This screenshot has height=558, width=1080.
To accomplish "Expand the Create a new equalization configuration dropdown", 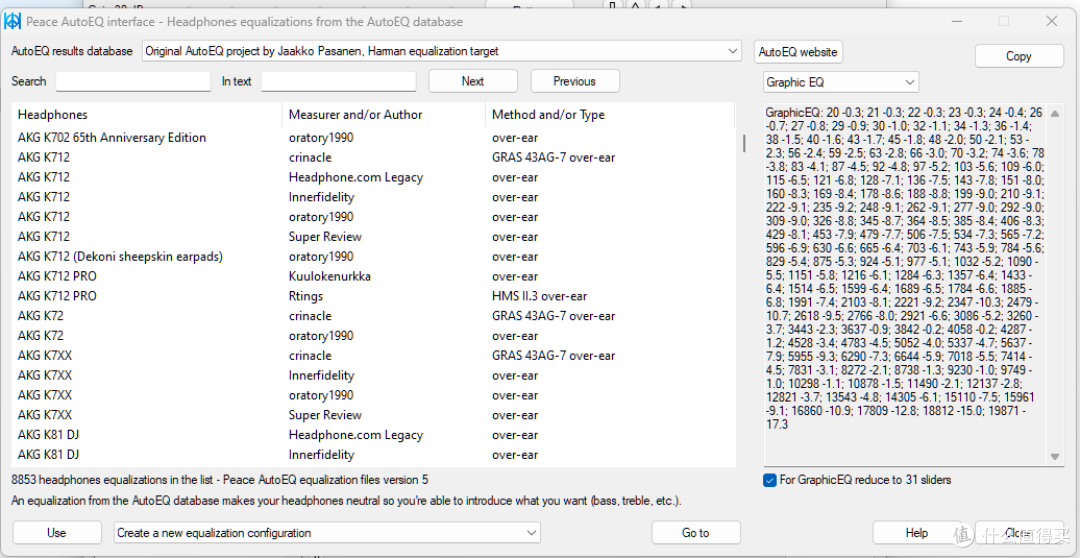I will (326, 533).
